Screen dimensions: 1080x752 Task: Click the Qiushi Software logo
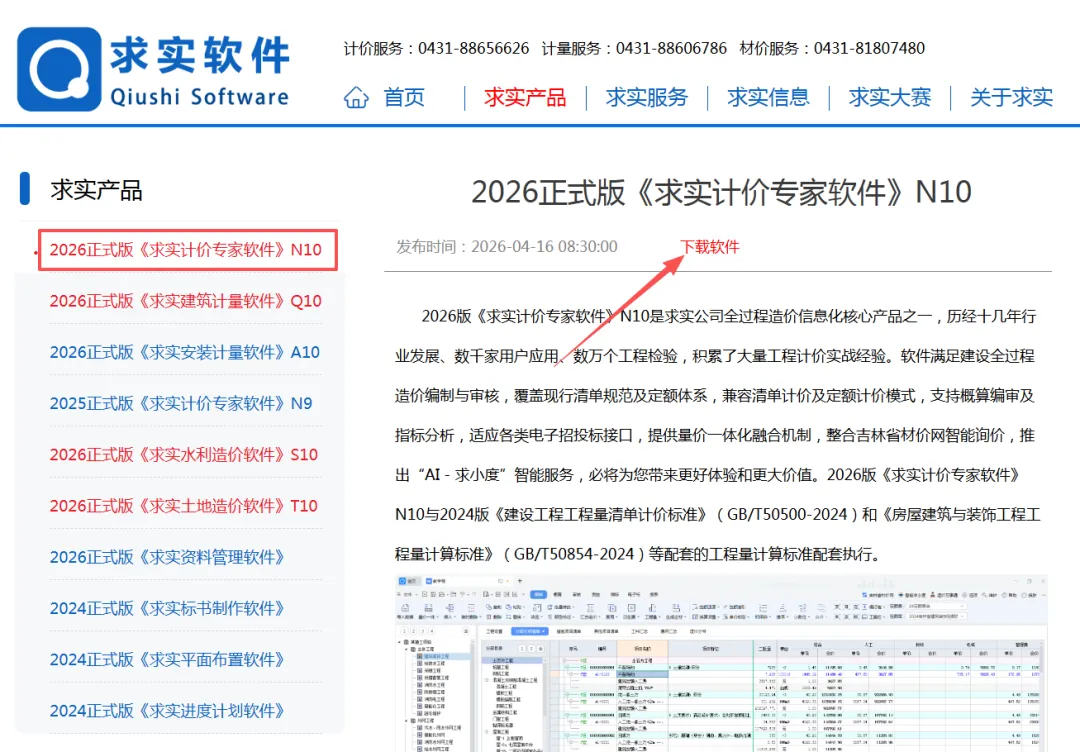click(154, 69)
